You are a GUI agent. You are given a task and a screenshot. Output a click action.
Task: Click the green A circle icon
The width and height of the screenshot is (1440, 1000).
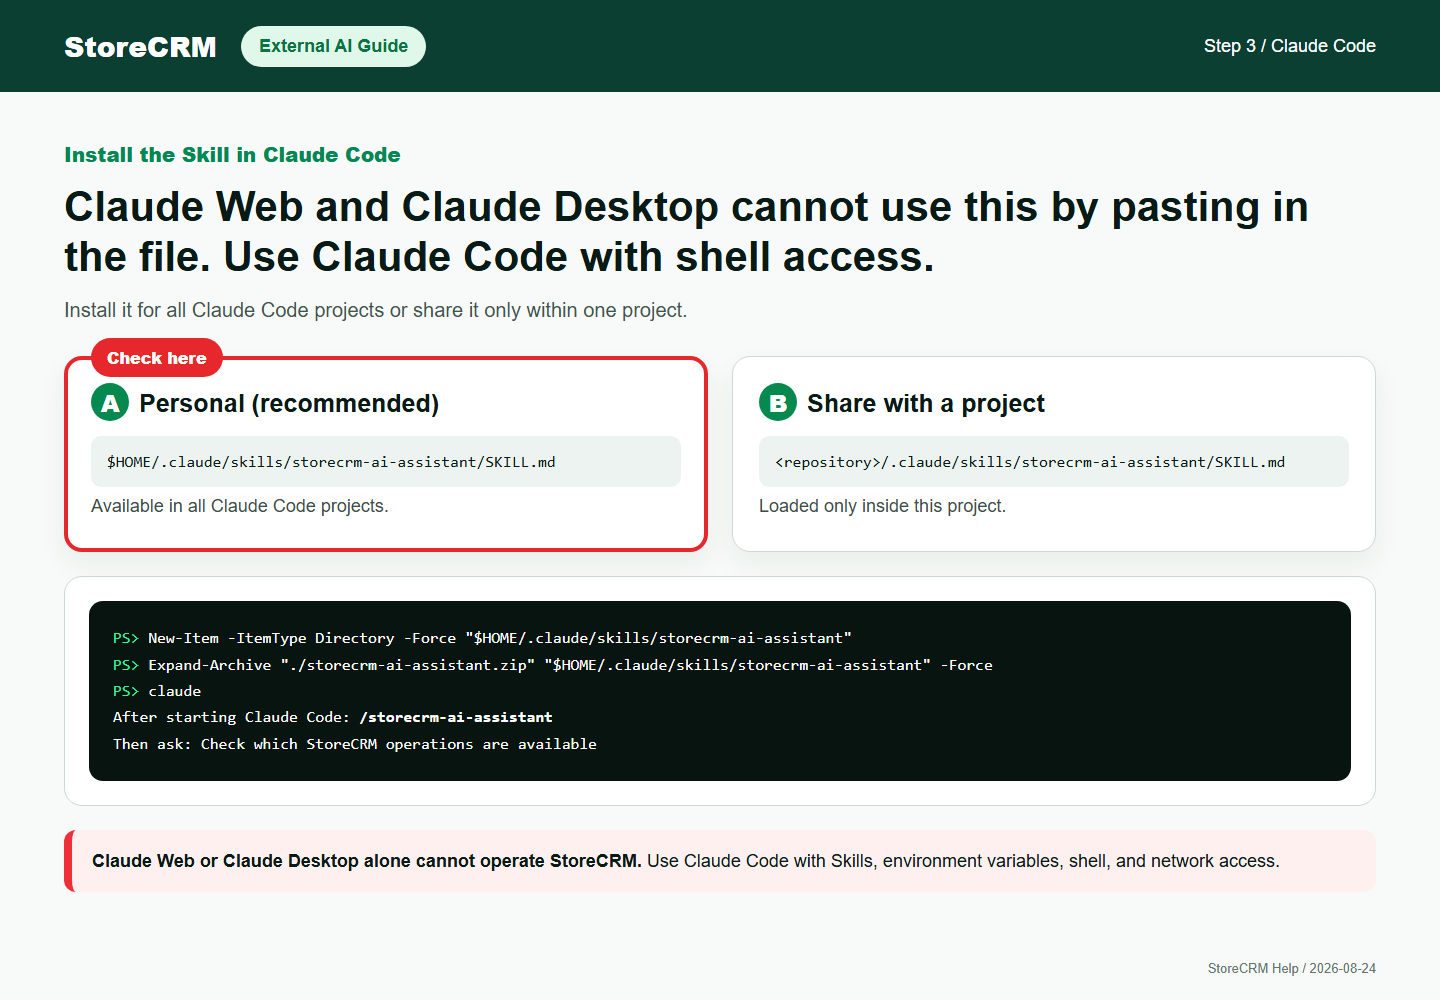[110, 403]
